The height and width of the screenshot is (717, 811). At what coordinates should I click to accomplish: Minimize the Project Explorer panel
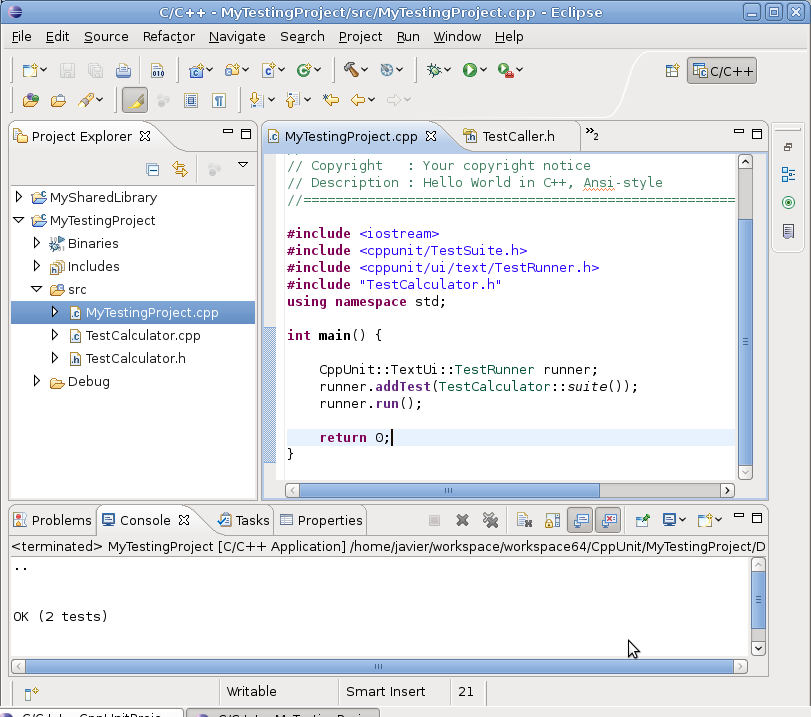[228, 132]
